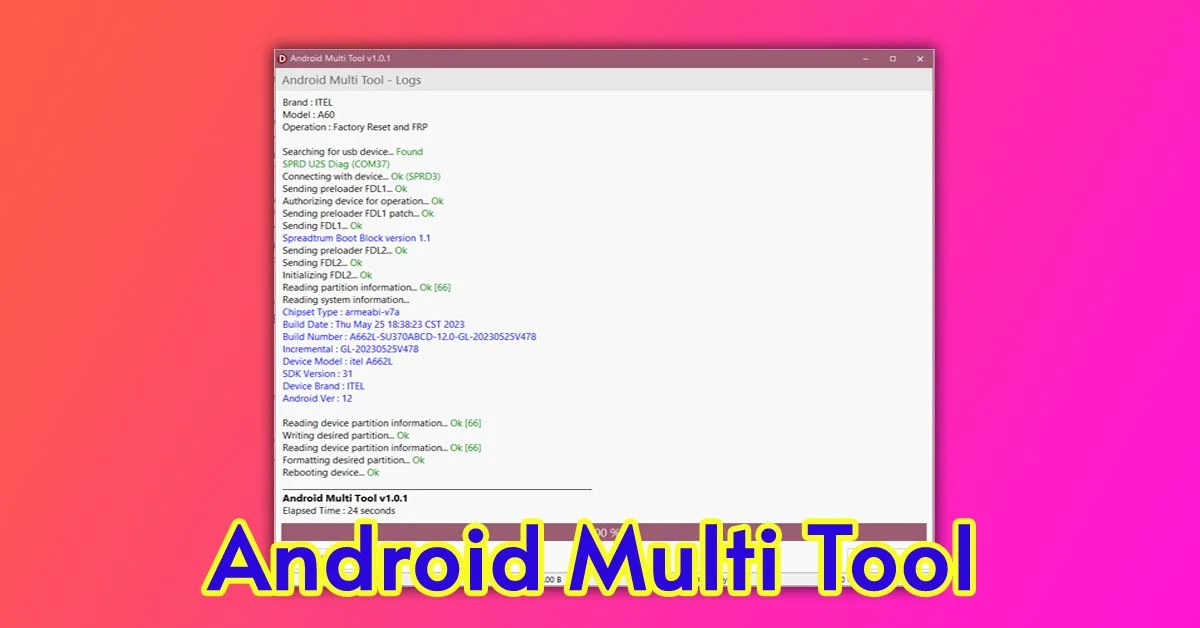1200x628 pixels.
Task: Click the 'Searching for usb device... Found' line
Action: tap(353, 152)
